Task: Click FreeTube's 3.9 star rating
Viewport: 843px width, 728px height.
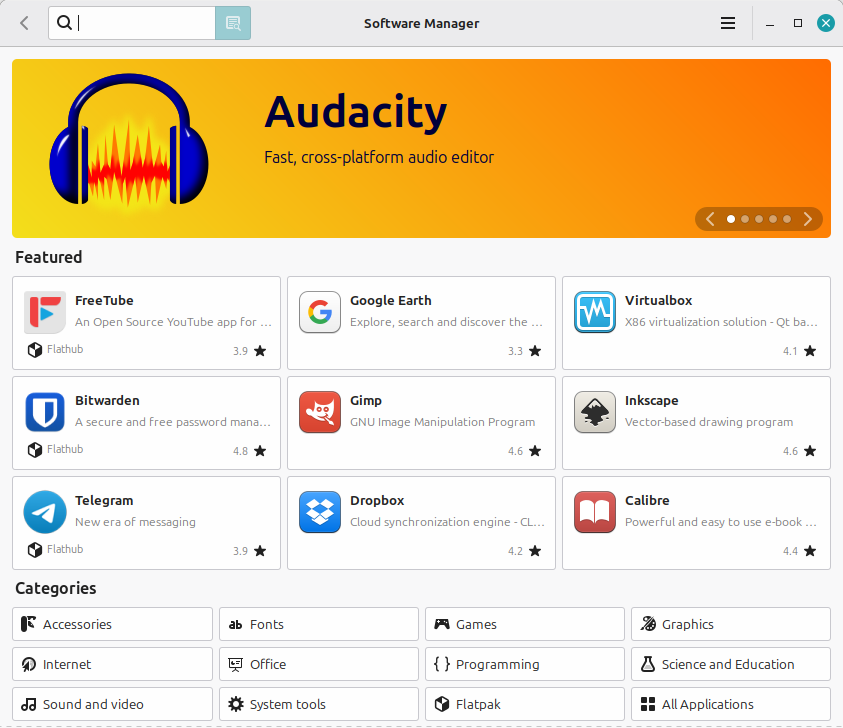Action: tap(249, 351)
